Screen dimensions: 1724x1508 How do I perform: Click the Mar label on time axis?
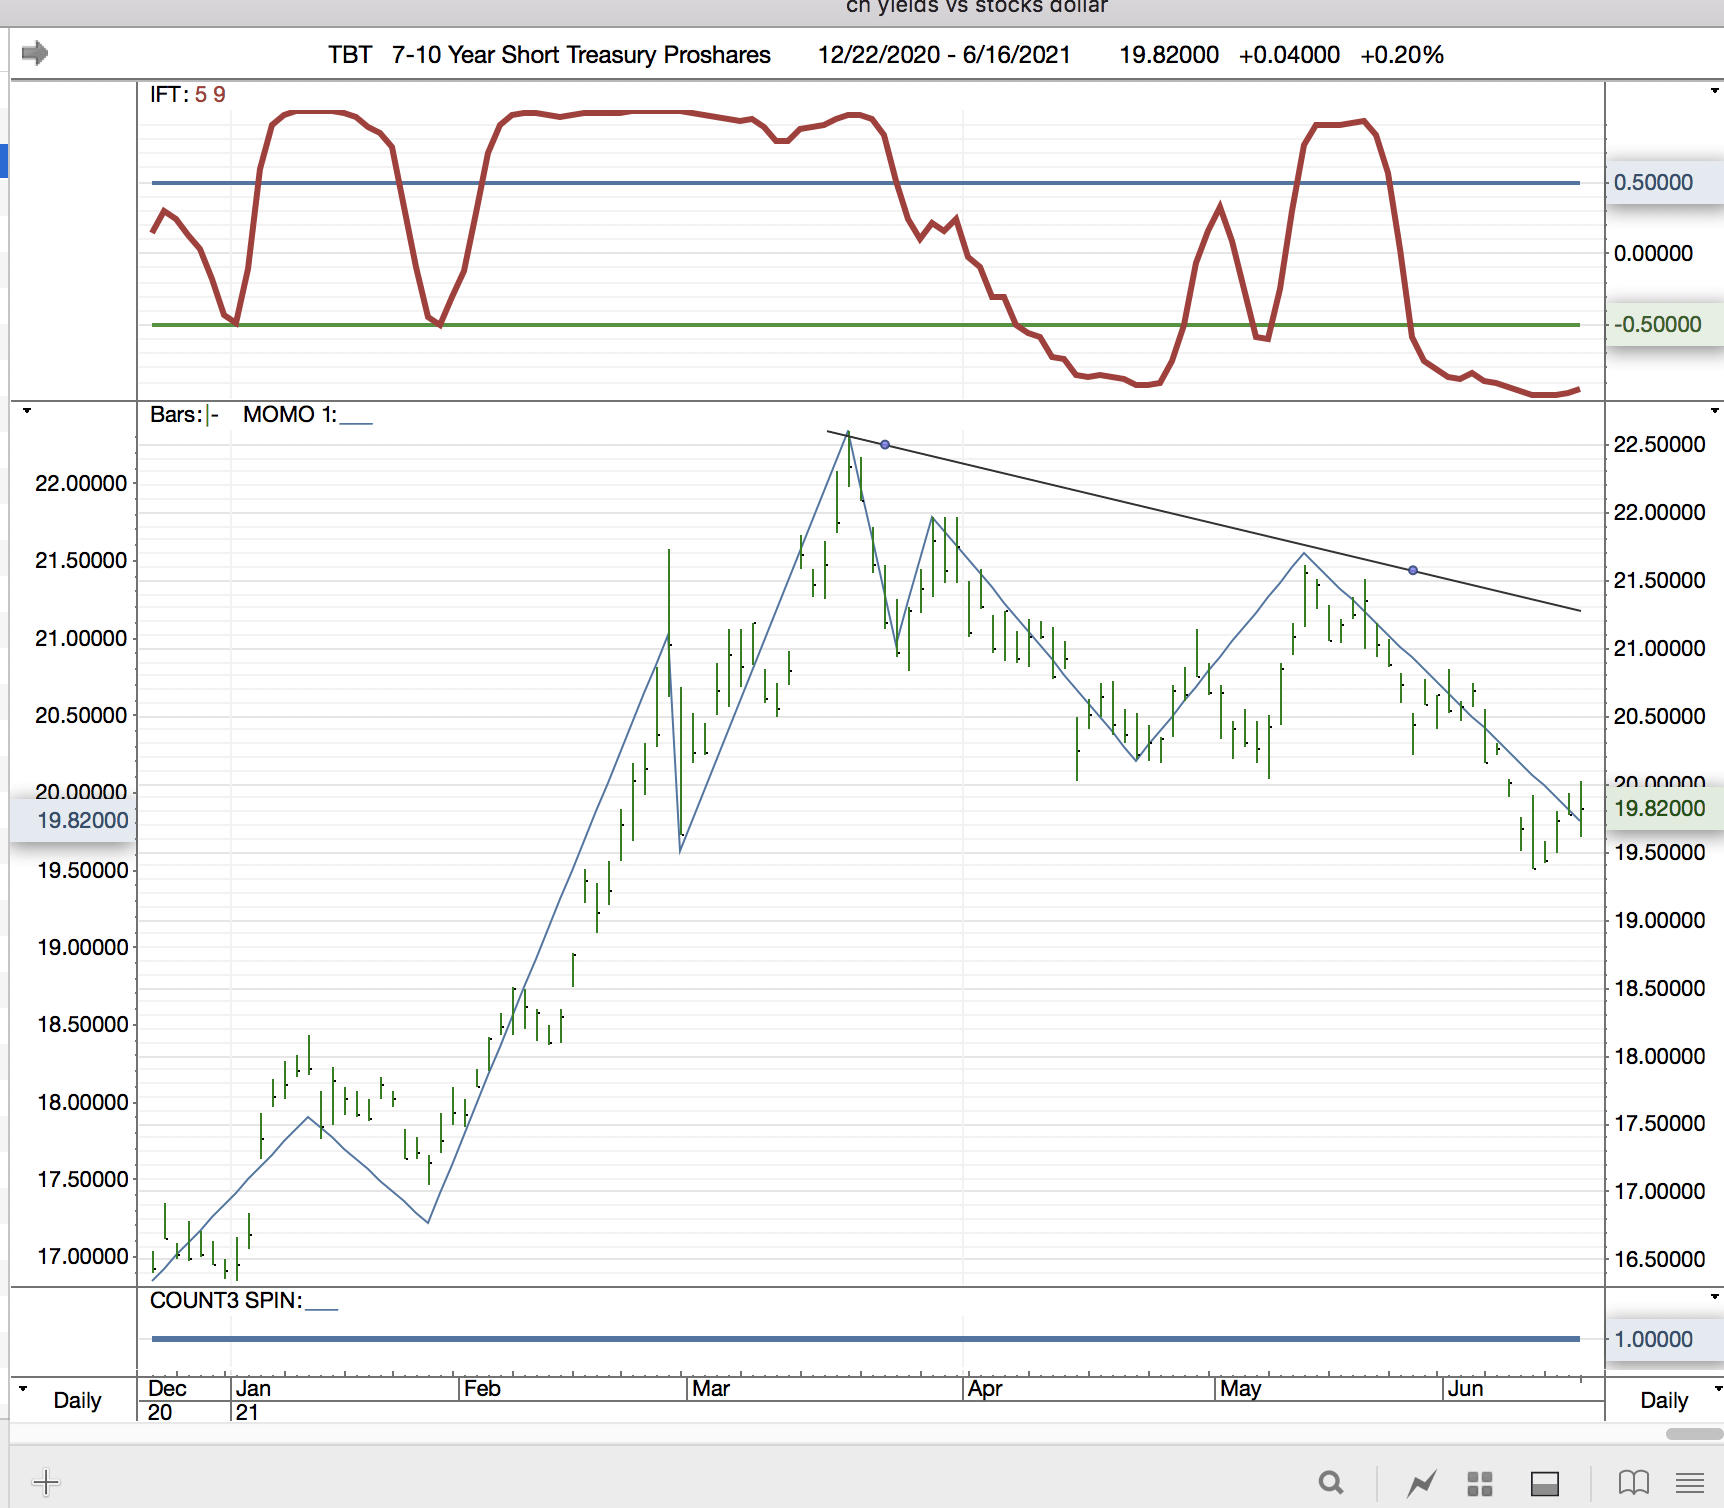coord(711,1388)
